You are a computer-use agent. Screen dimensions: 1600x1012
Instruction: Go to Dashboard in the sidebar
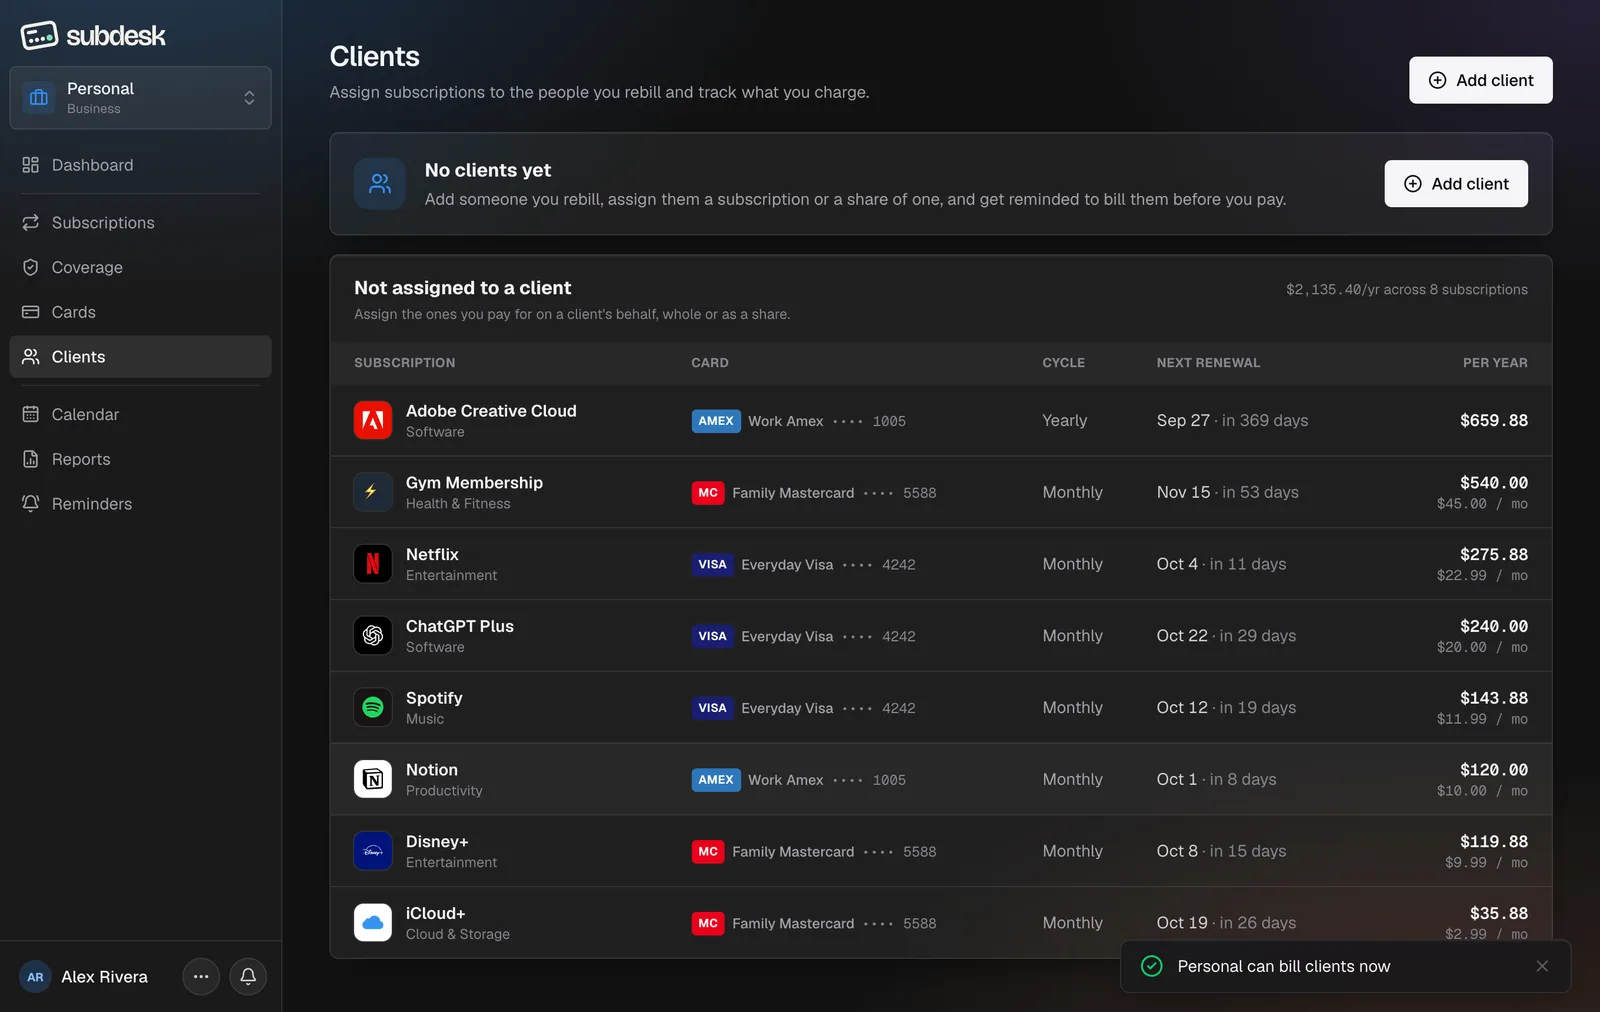[140, 165]
